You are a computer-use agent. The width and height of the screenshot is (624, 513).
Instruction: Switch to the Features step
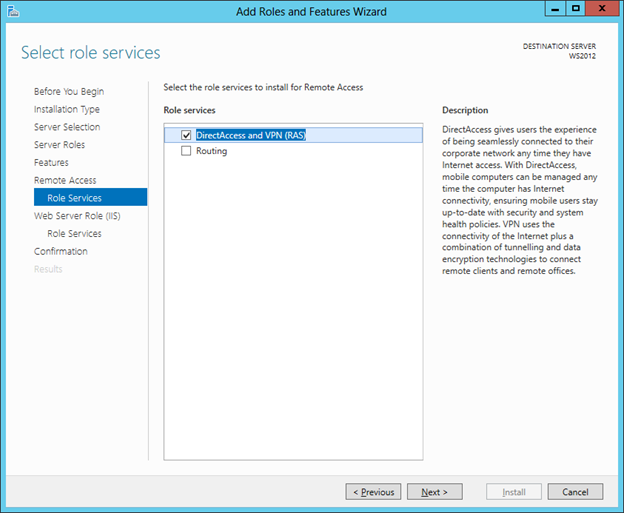pos(51,162)
